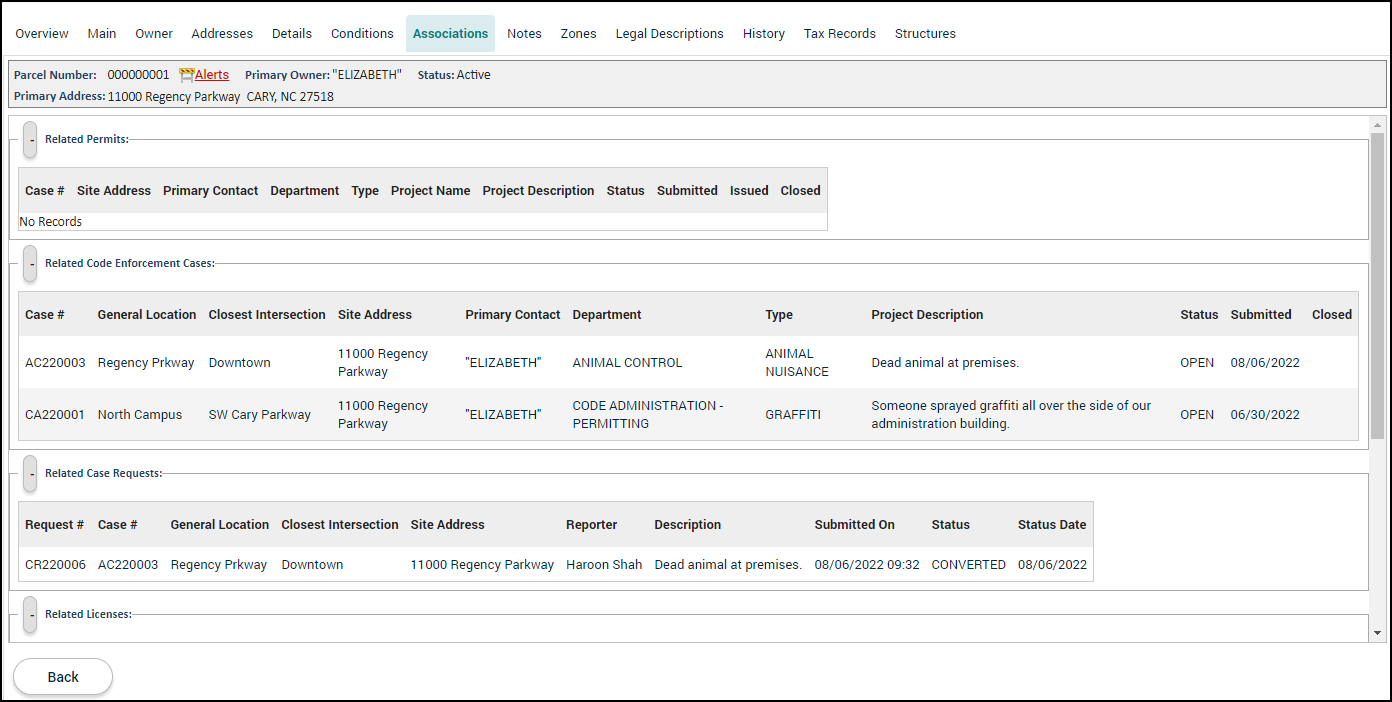
Task: Go to the Legal Descriptions tab
Action: (670, 34)
